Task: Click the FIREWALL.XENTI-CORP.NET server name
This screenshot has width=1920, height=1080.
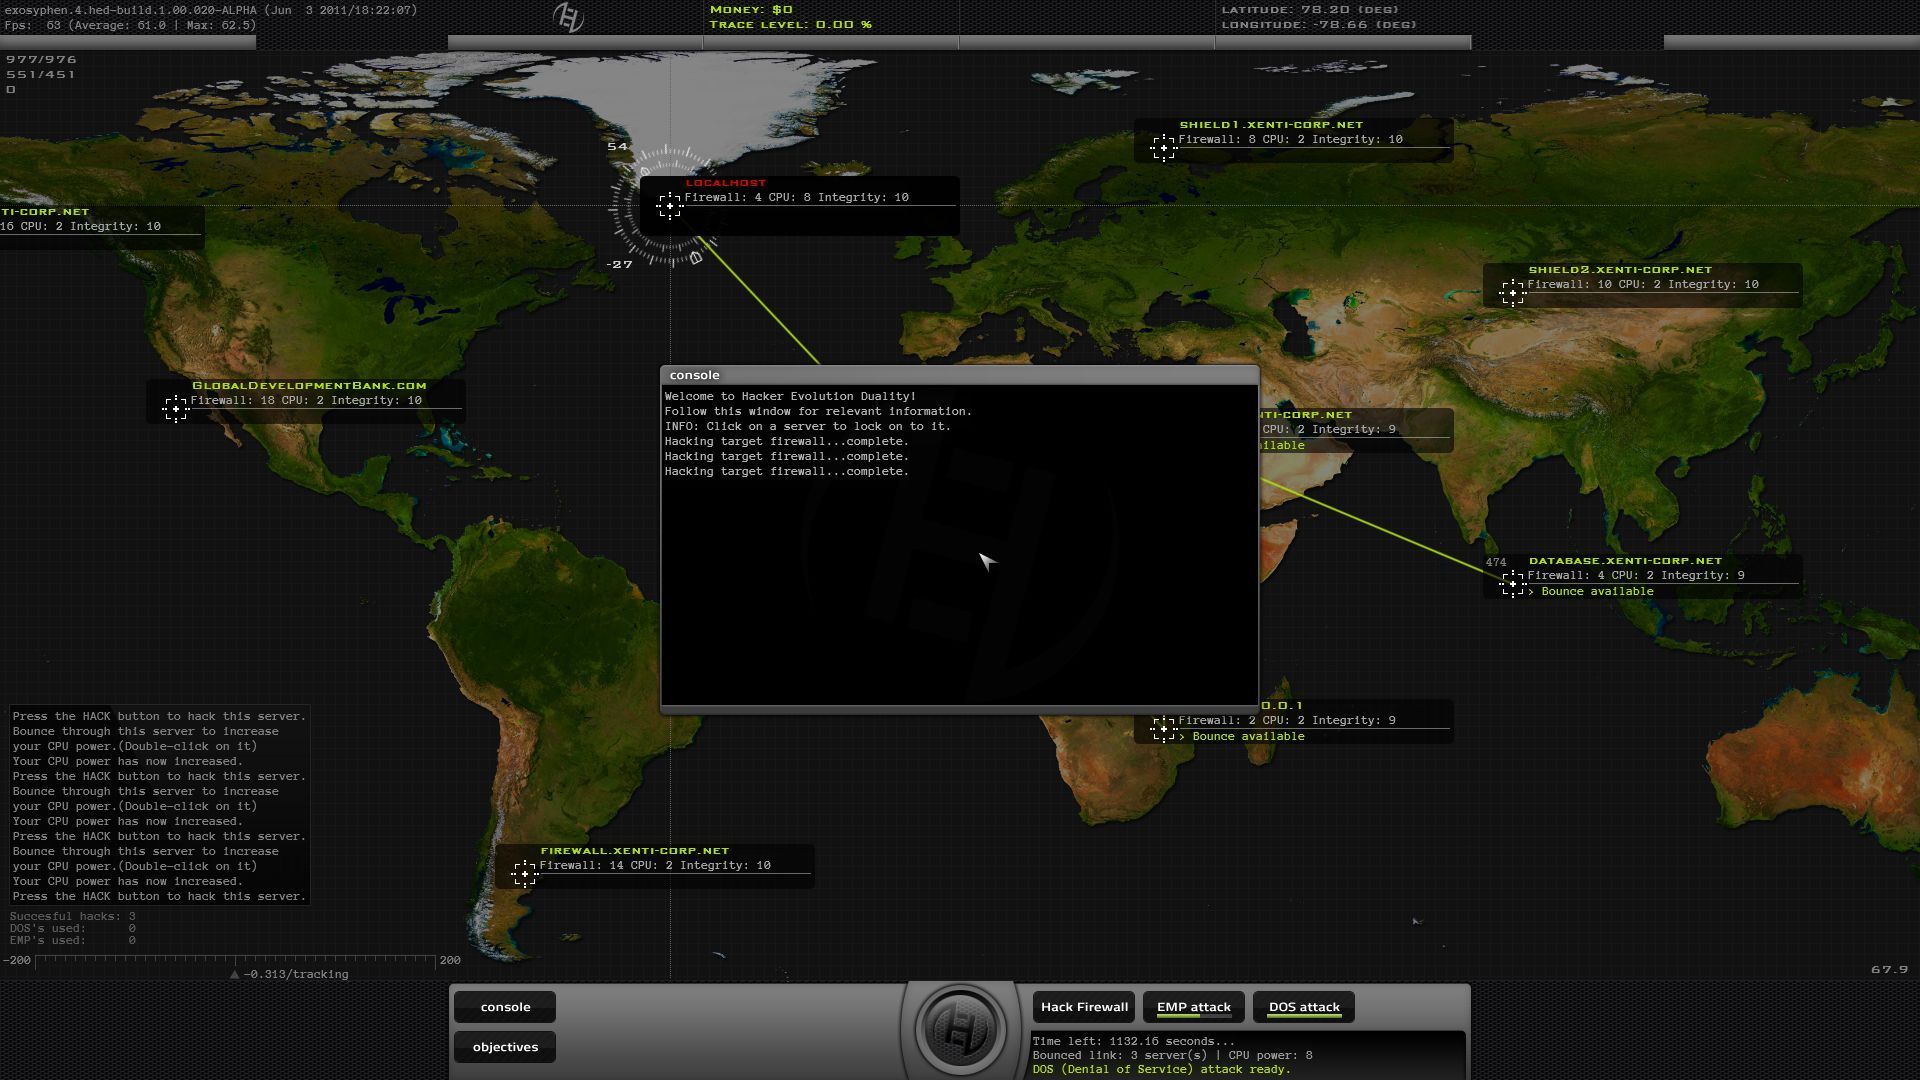Action: [635, 851]
